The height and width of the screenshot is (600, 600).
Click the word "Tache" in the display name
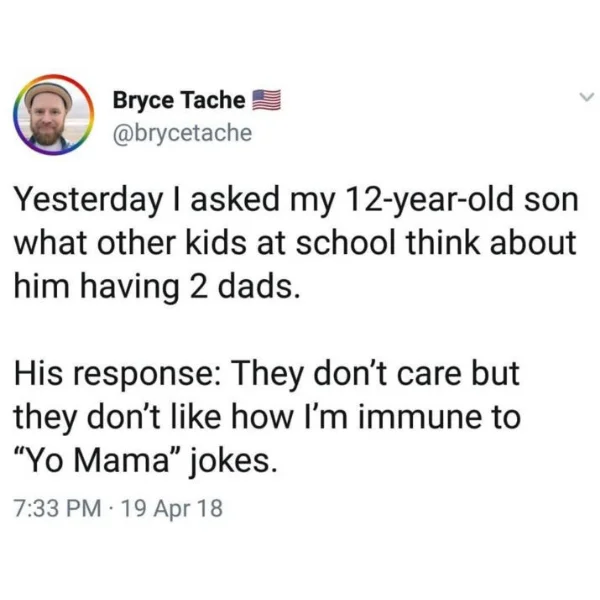[213, 100]
